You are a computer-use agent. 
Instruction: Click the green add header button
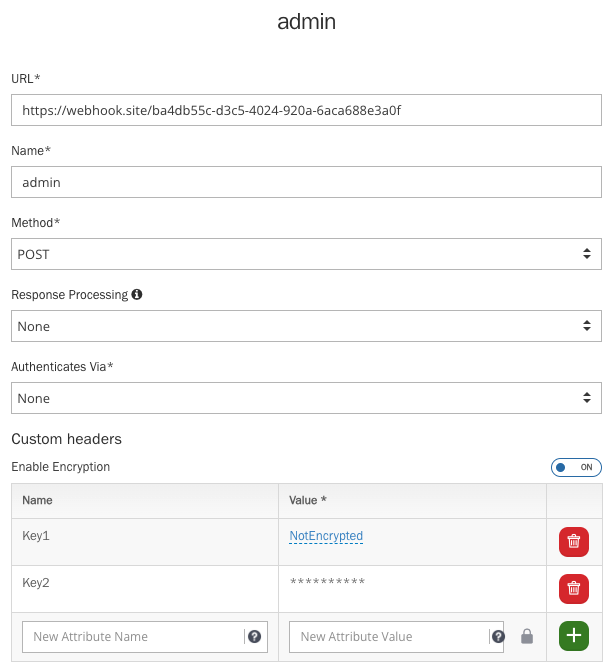click(x=573, y=636)
